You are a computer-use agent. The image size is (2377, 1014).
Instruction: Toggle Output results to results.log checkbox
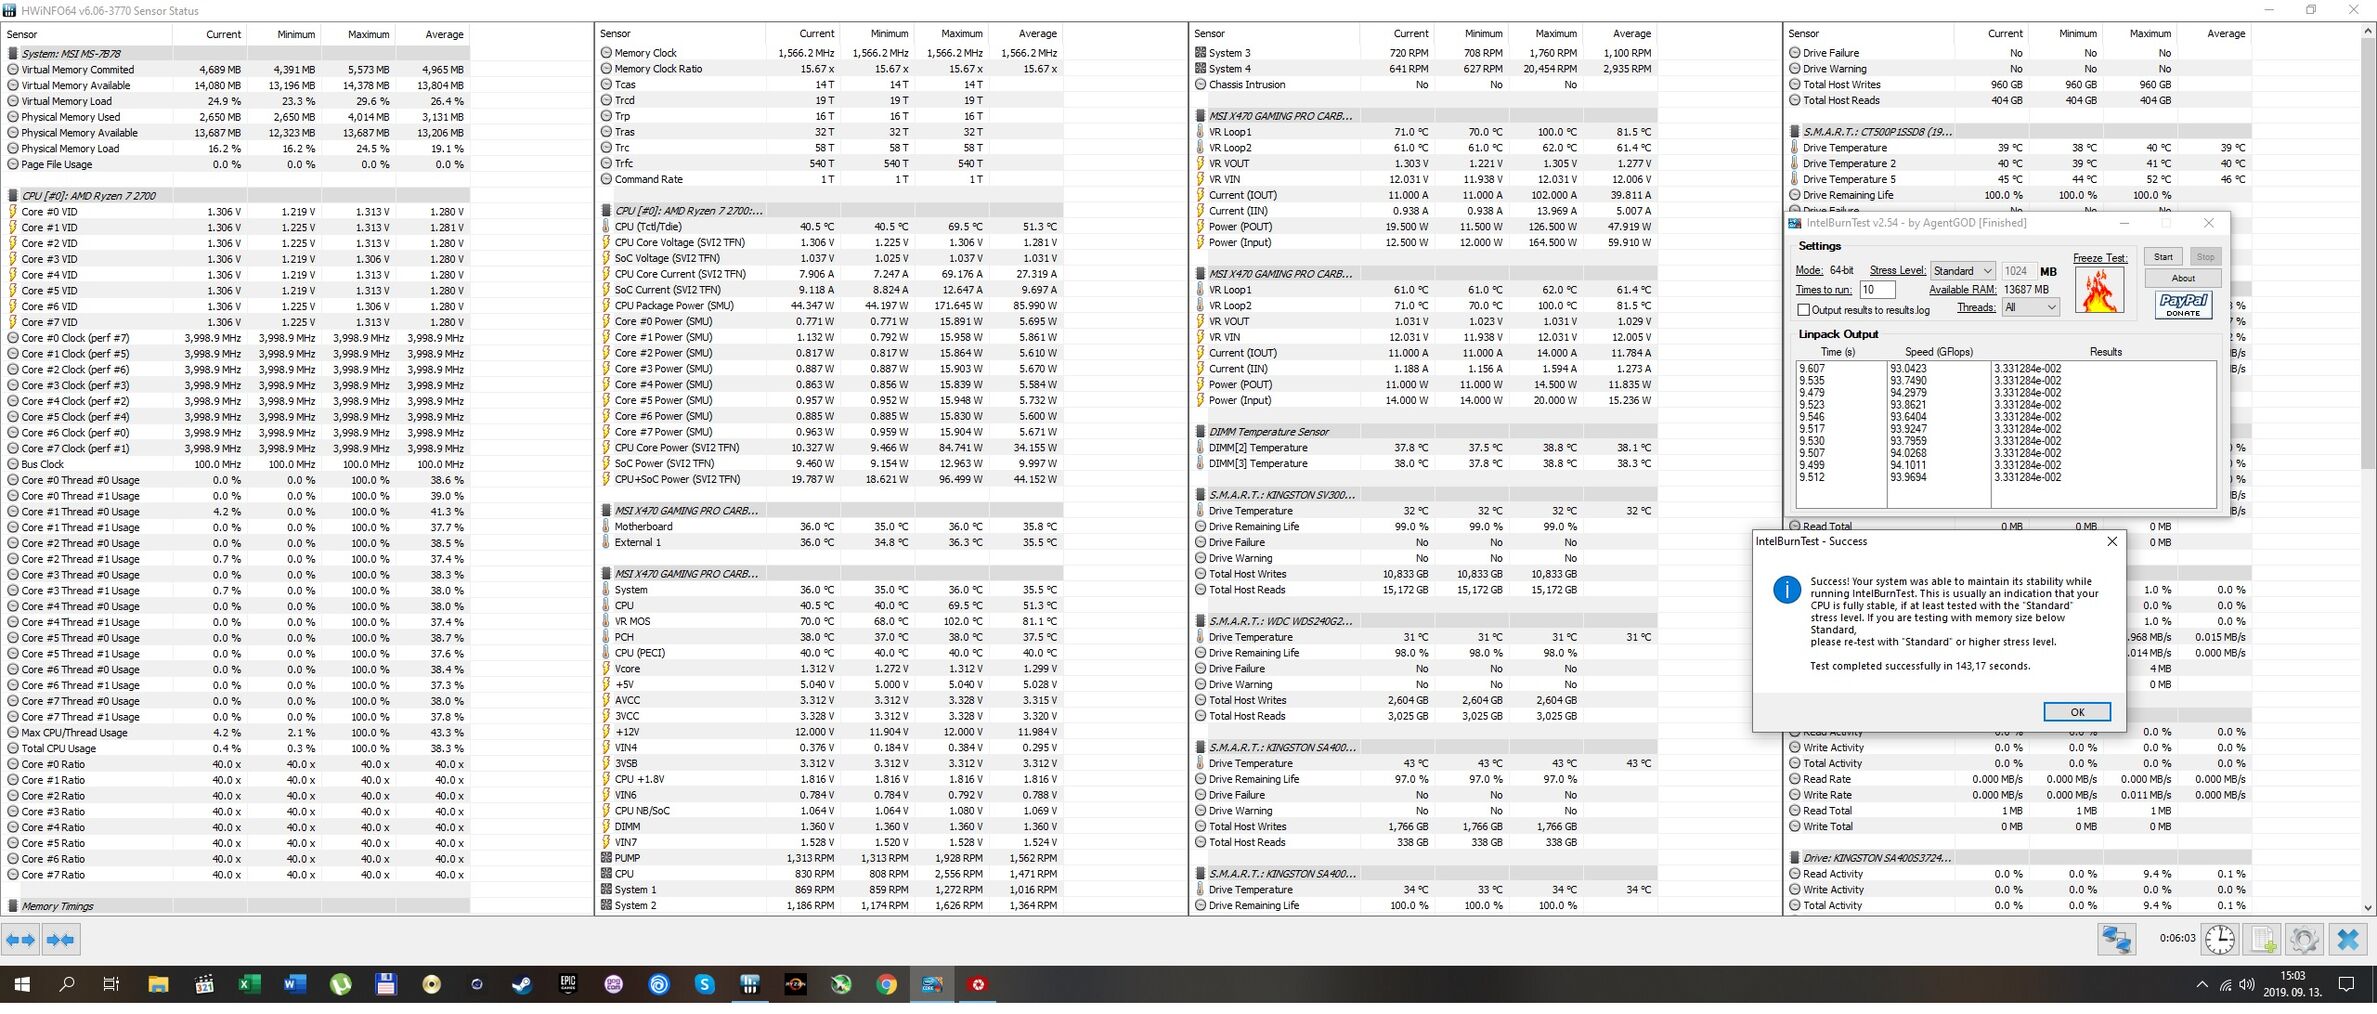1804,310
